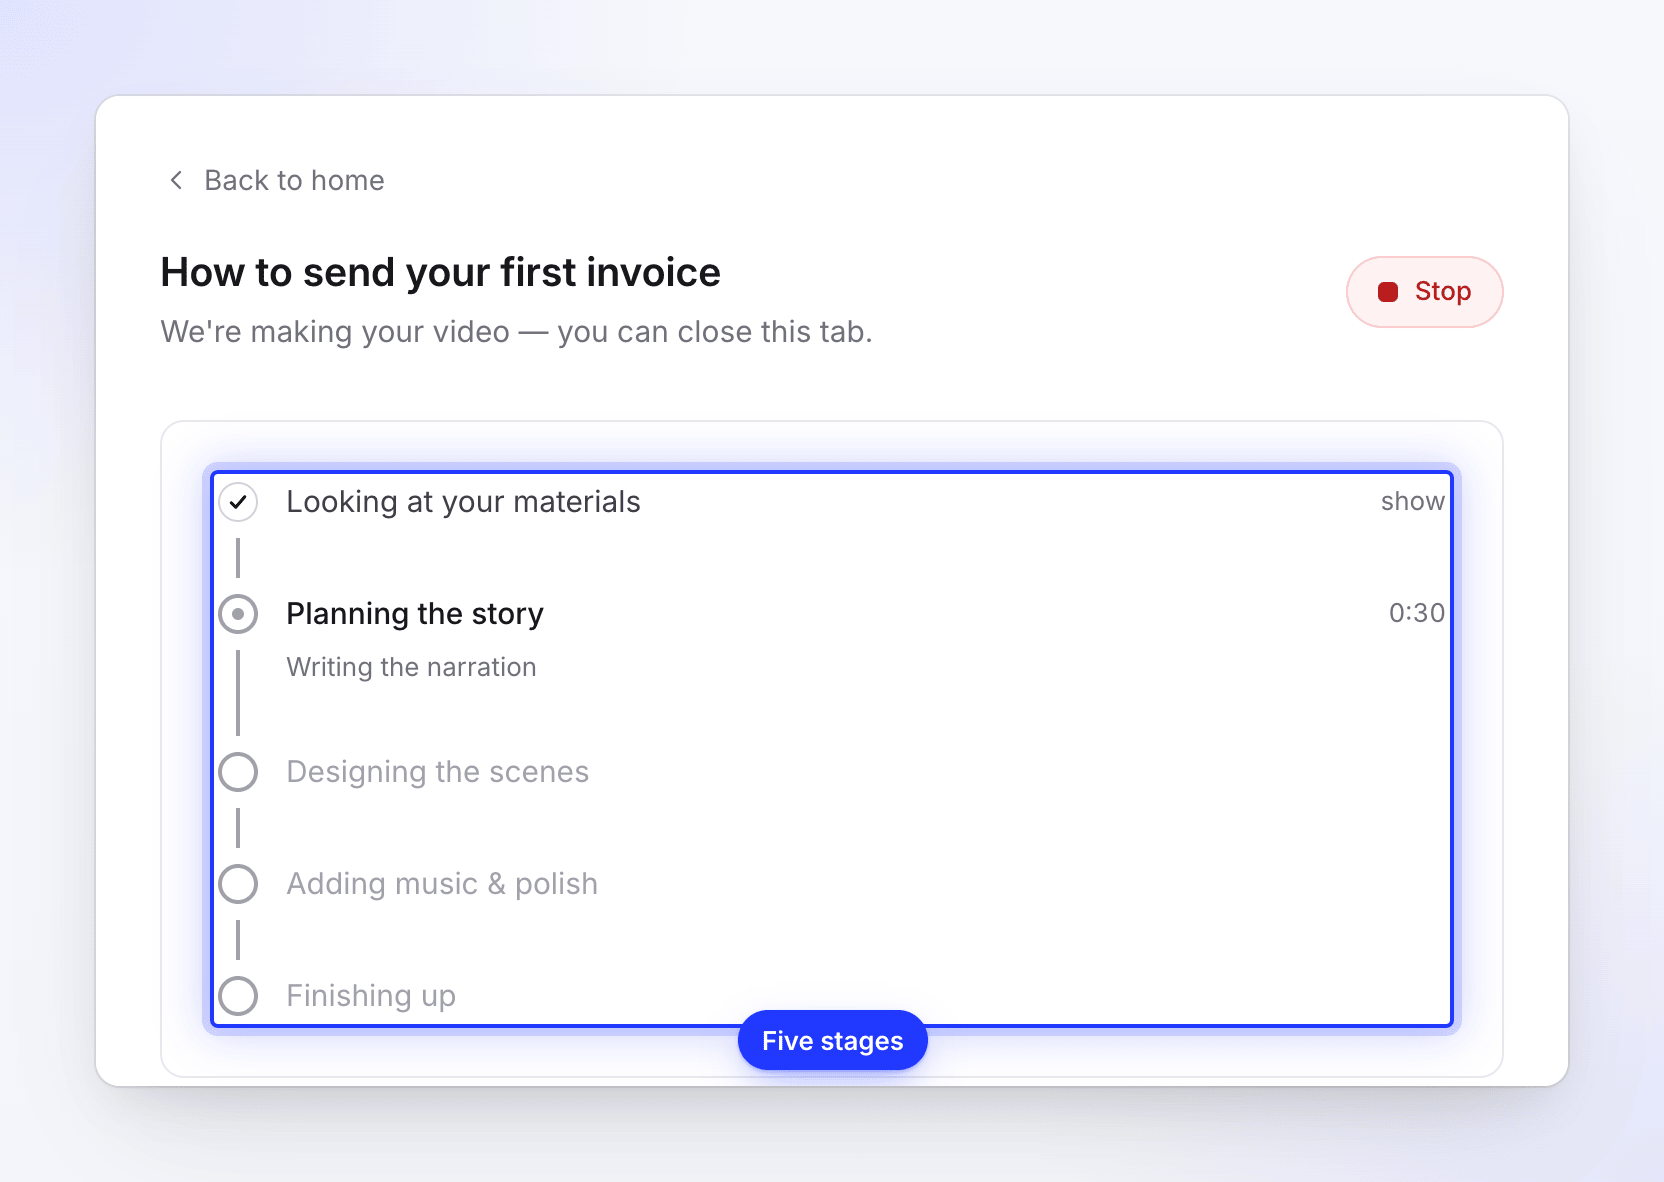This screenshot has width=1664, height=1182.
Task: Select 'Planning the story' stage title
Action: pos(415,614)
